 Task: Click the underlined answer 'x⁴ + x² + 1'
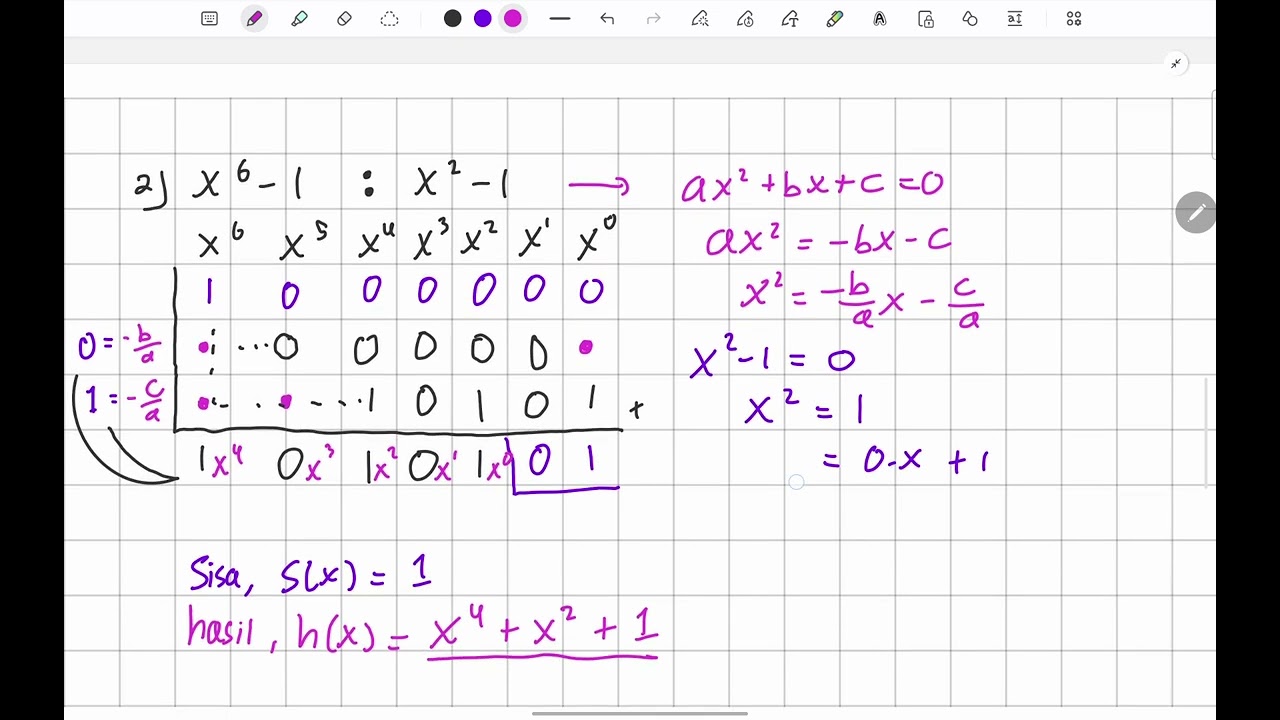coord(543,631)
